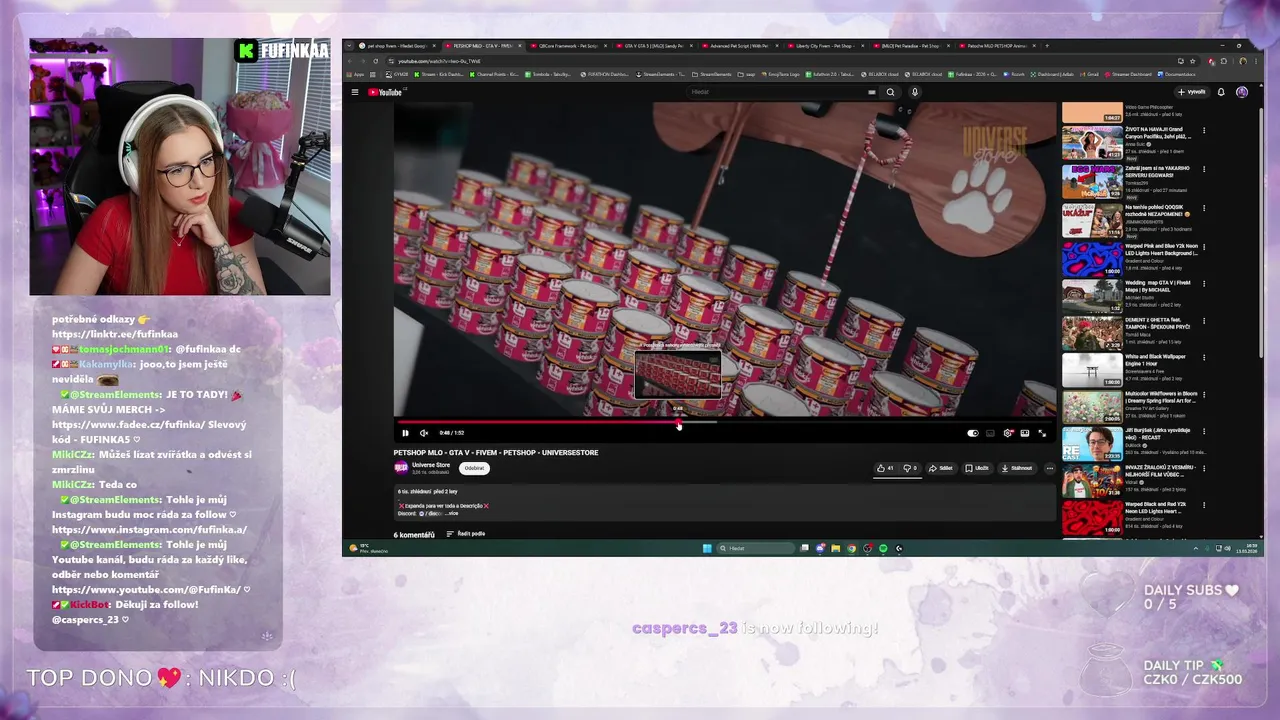The width and height of the screenshot is (1280, 720).
Task: Open options for DEMENT Z GHETTA video
Action: coord(1204,322)
